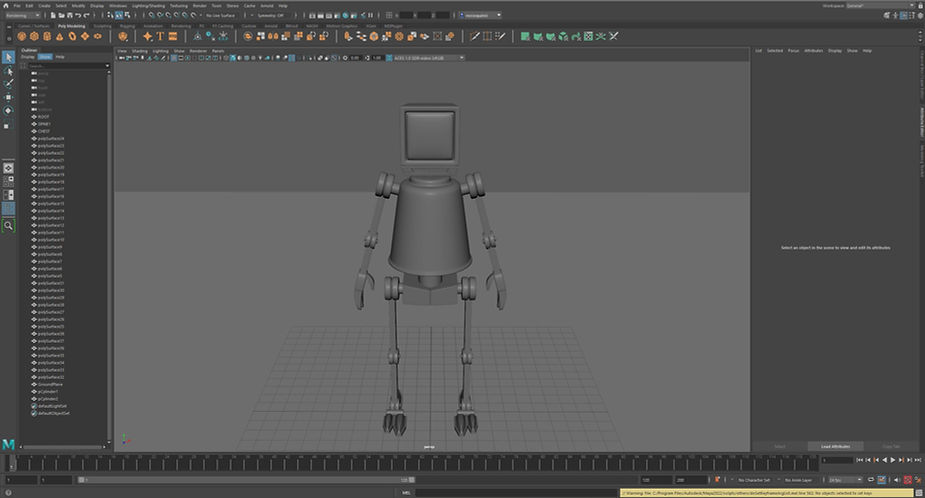Click the Multi-Cut shelf tool icon
The image size is (925, 498).
click(x=475, y=37)
